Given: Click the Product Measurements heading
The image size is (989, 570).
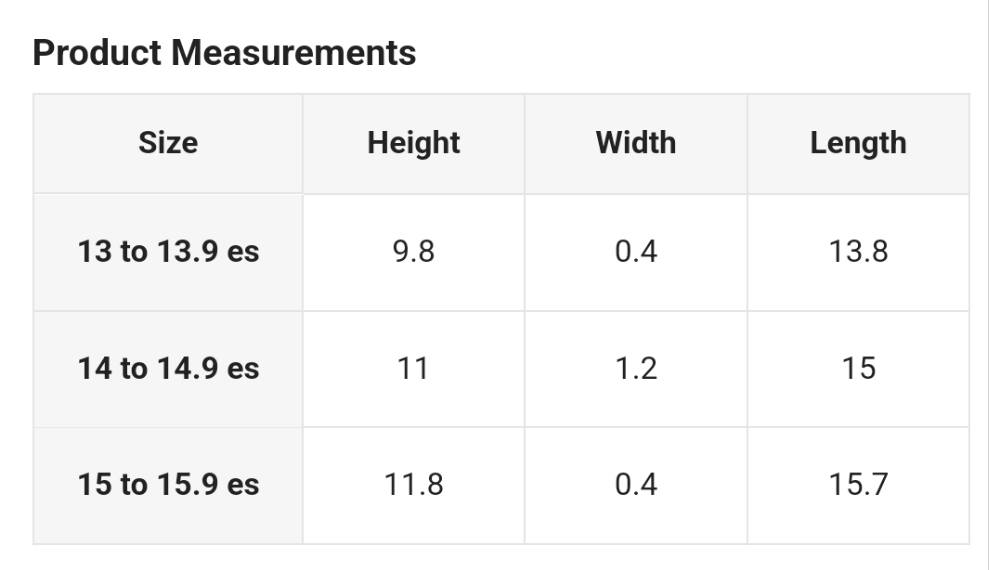Looking at the screenshot, I should [224, 53].
